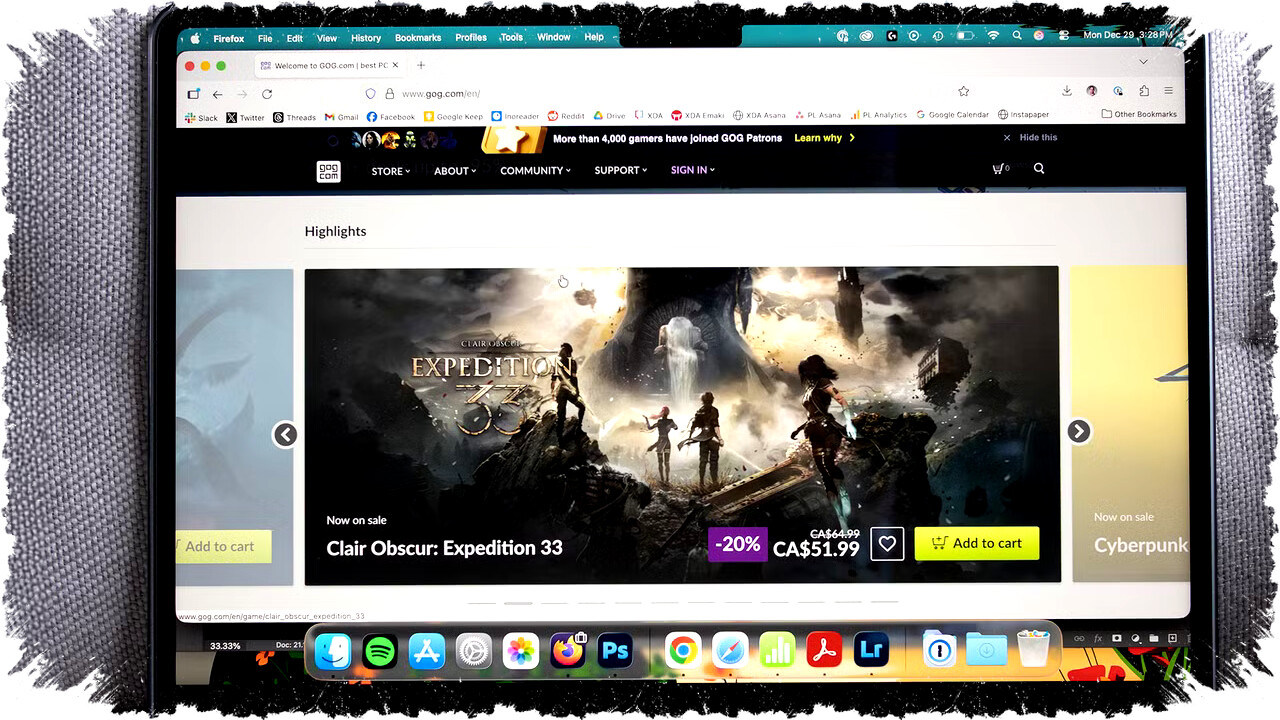Open the COMMUNITY dropdown menu
The width and height of the screenshot is (1280, 720).
pos(533,170)
